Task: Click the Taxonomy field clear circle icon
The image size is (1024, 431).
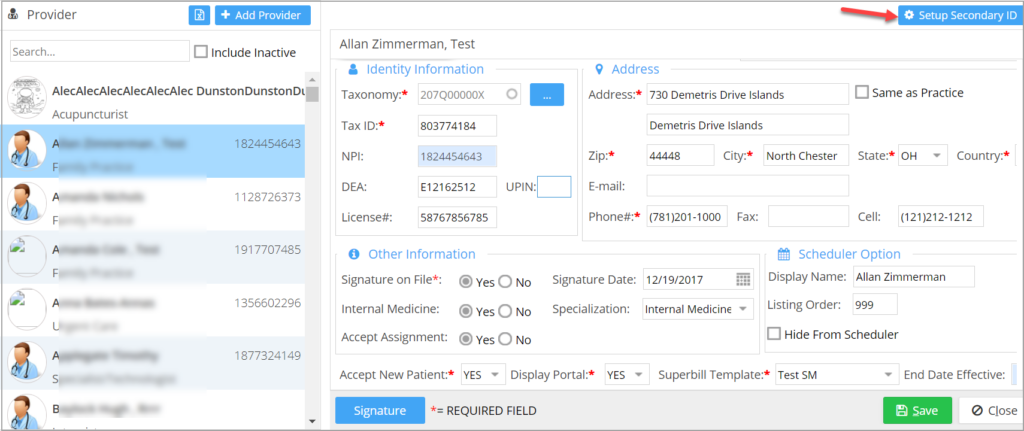Action: point(513,94)
